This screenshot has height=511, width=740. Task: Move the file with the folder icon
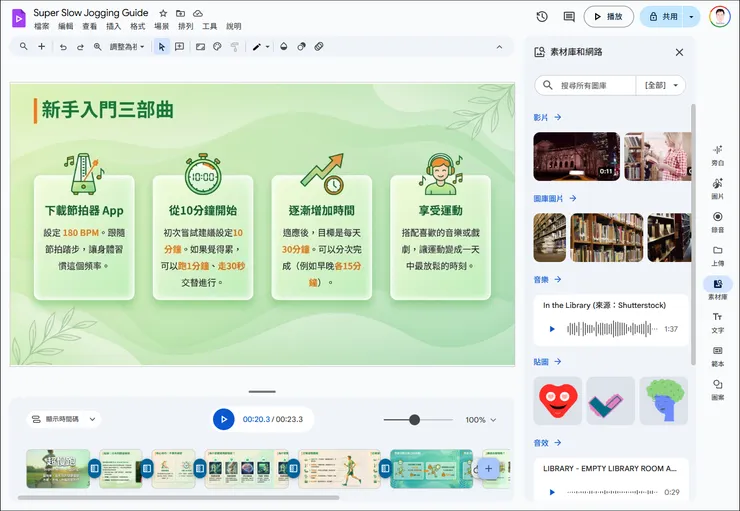[180, 13]
